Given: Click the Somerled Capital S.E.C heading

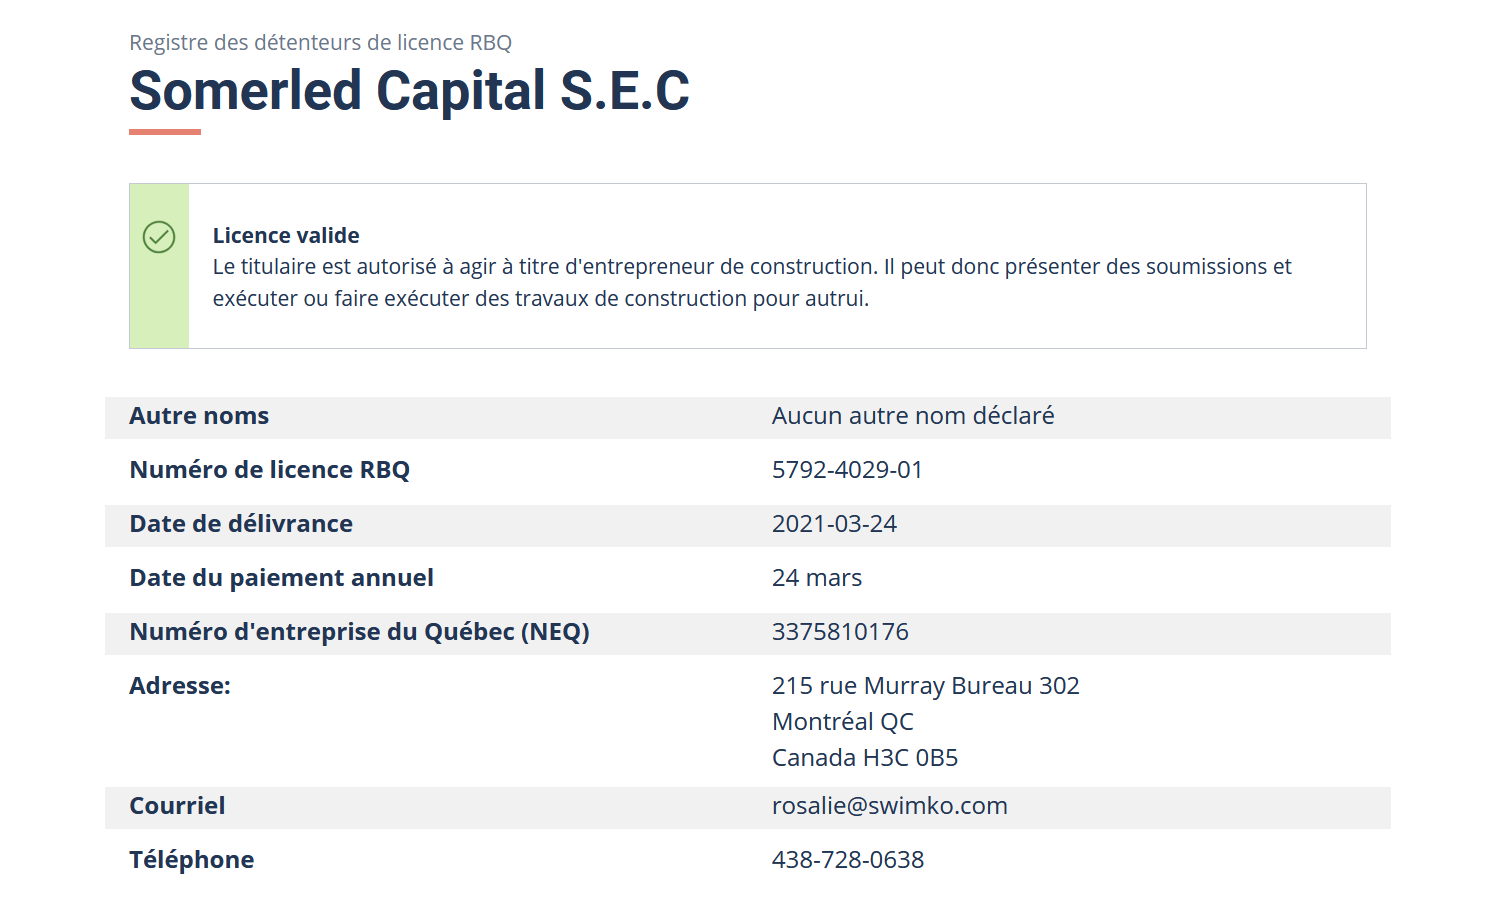Looking at the screenshot, I should pos(409,91).
